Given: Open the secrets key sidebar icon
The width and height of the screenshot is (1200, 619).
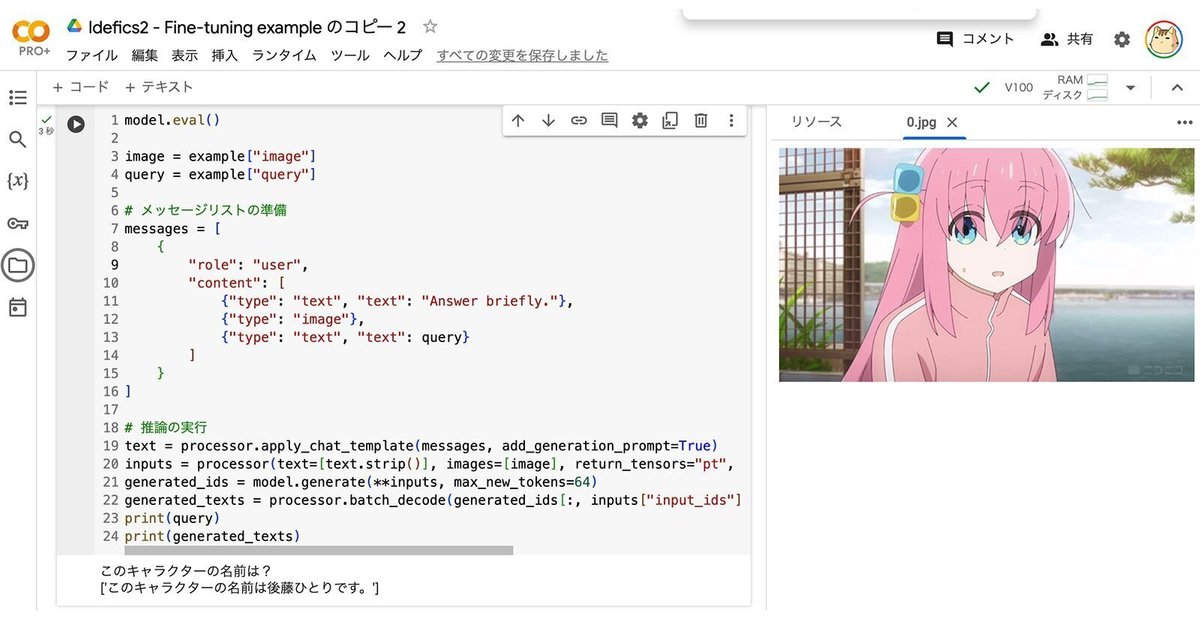Looking at the screenshot, I should click(17, 223).
